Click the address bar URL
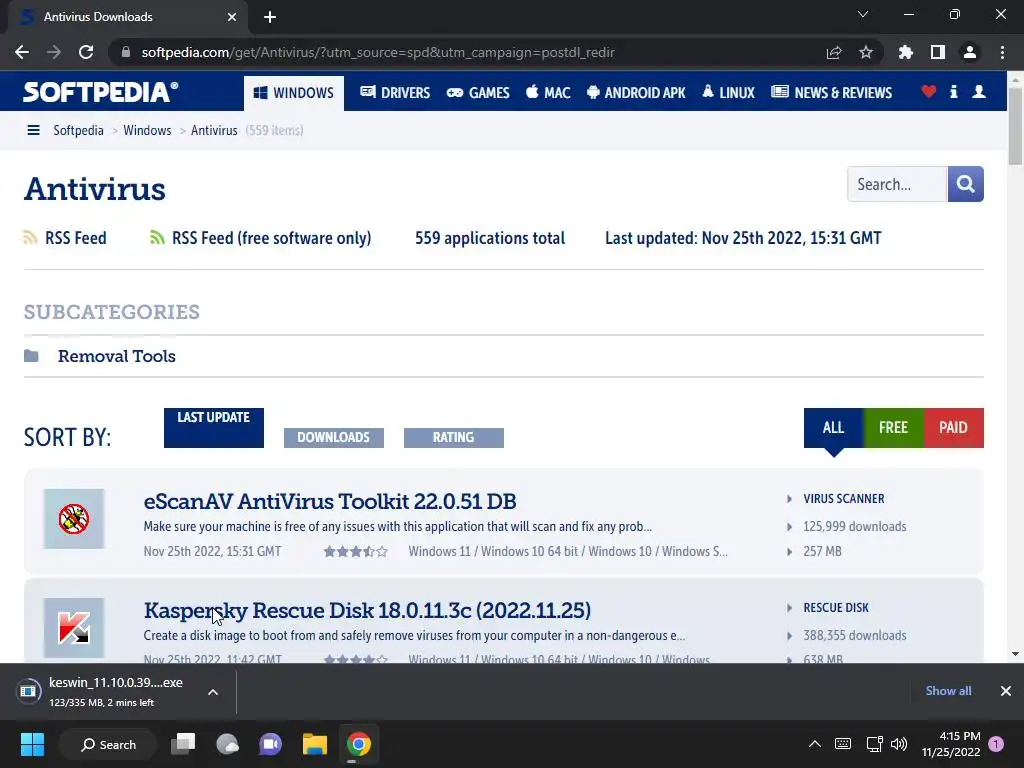 click(377, 52)
